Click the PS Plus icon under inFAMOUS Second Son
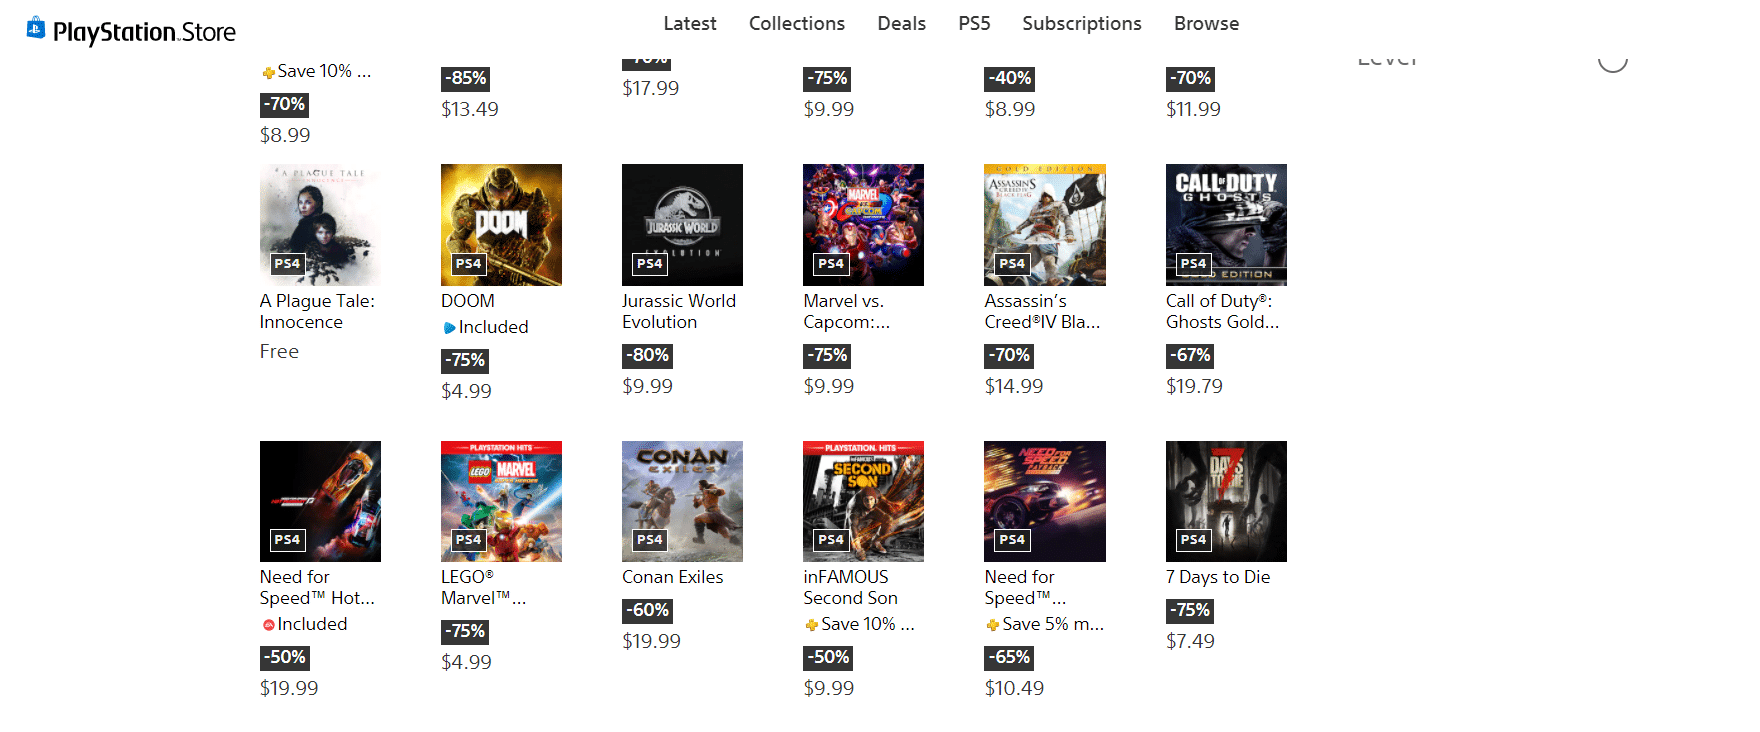The image size is (1760, 732). (811, 625)
